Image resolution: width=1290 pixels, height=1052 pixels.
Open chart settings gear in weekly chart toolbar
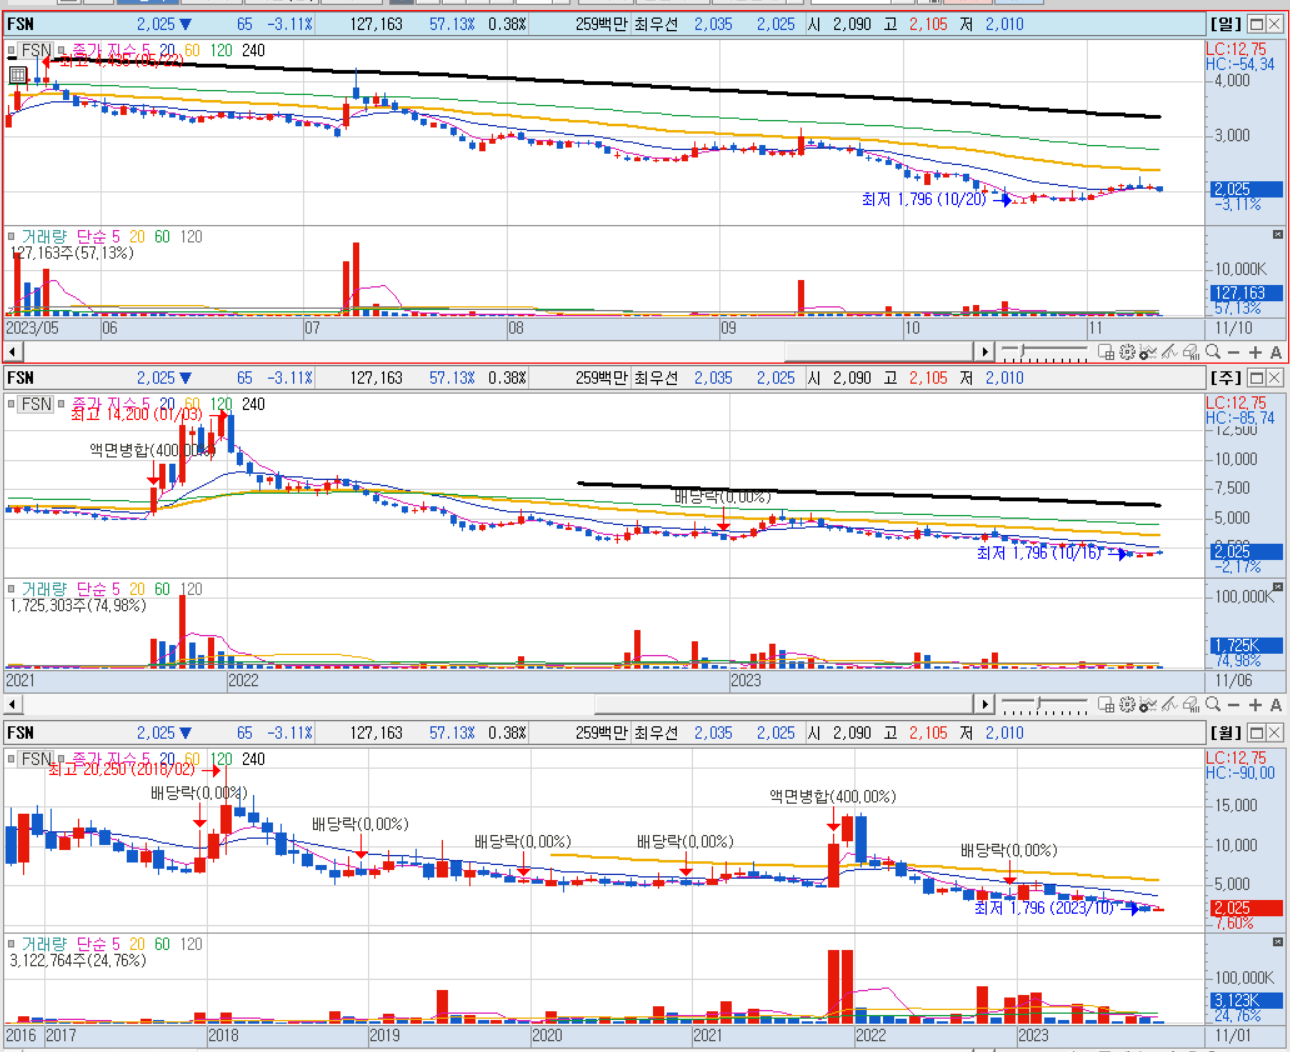pos(1127,705)
